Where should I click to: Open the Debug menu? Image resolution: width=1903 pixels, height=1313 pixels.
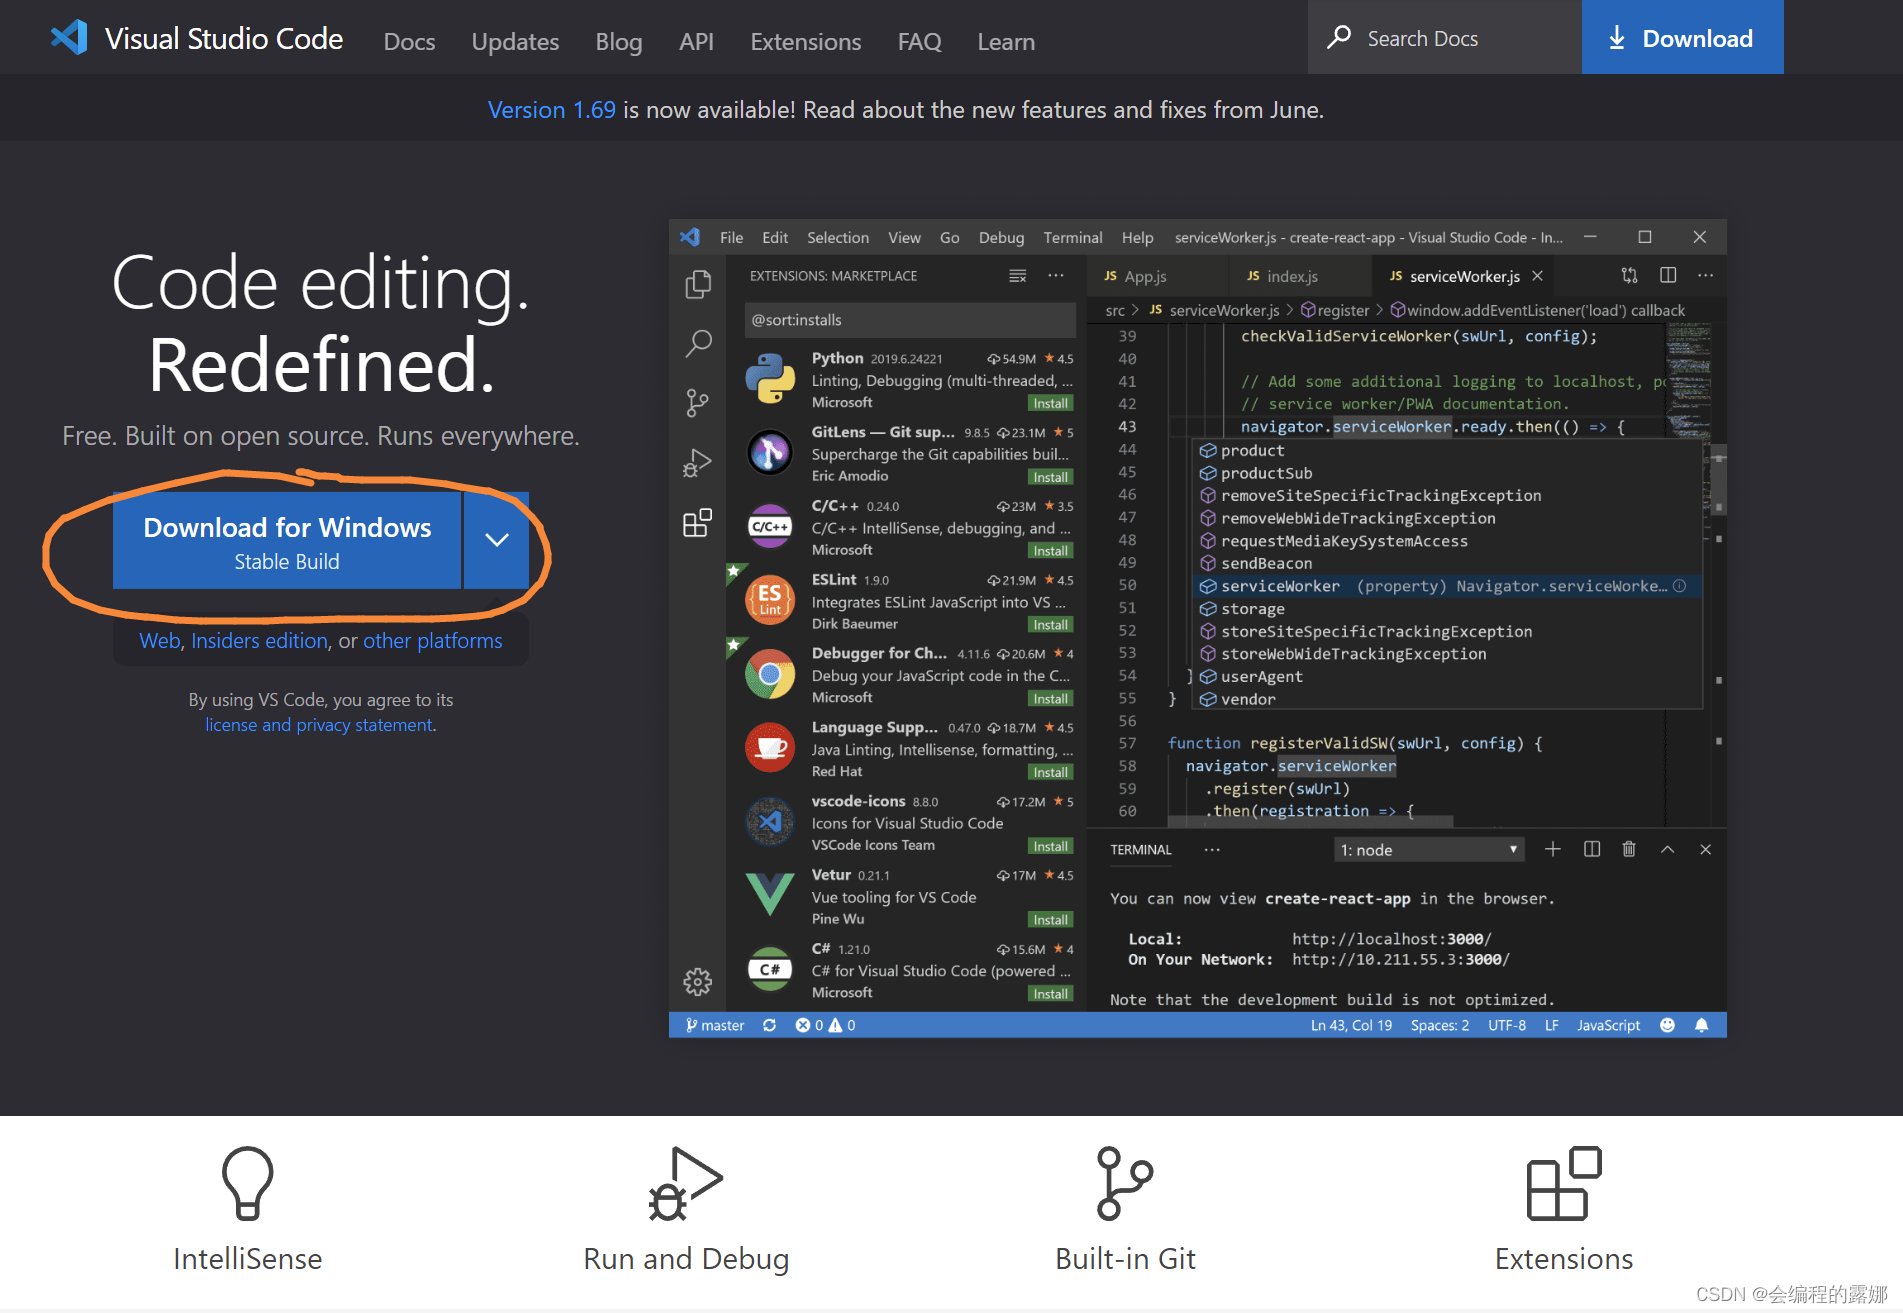1001,237
